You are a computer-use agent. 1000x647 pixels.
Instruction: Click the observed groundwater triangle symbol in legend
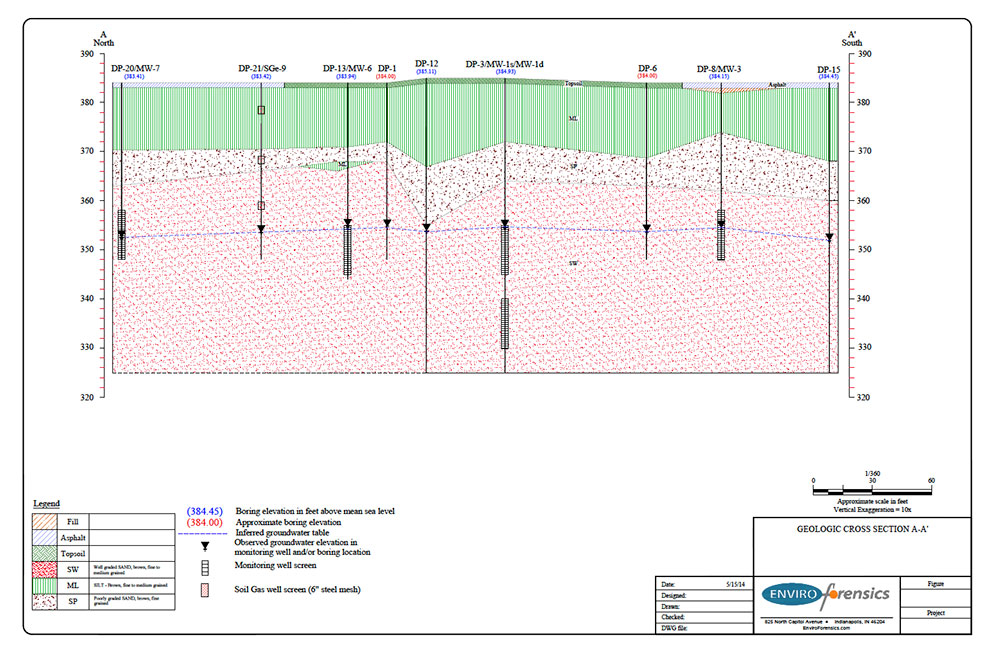pyautogui.click(x=205, y=547)
